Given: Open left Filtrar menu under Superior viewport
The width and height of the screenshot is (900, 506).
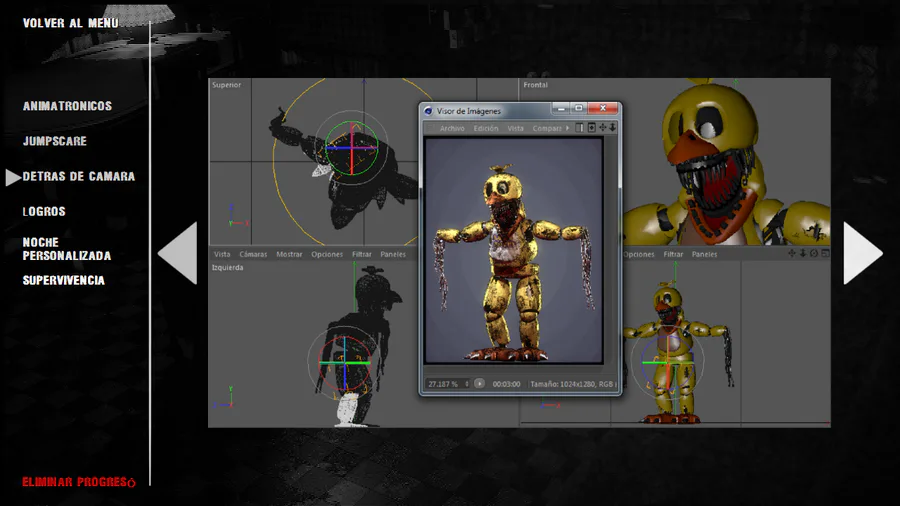Looking at the screenshot, I should coord(362,254).
